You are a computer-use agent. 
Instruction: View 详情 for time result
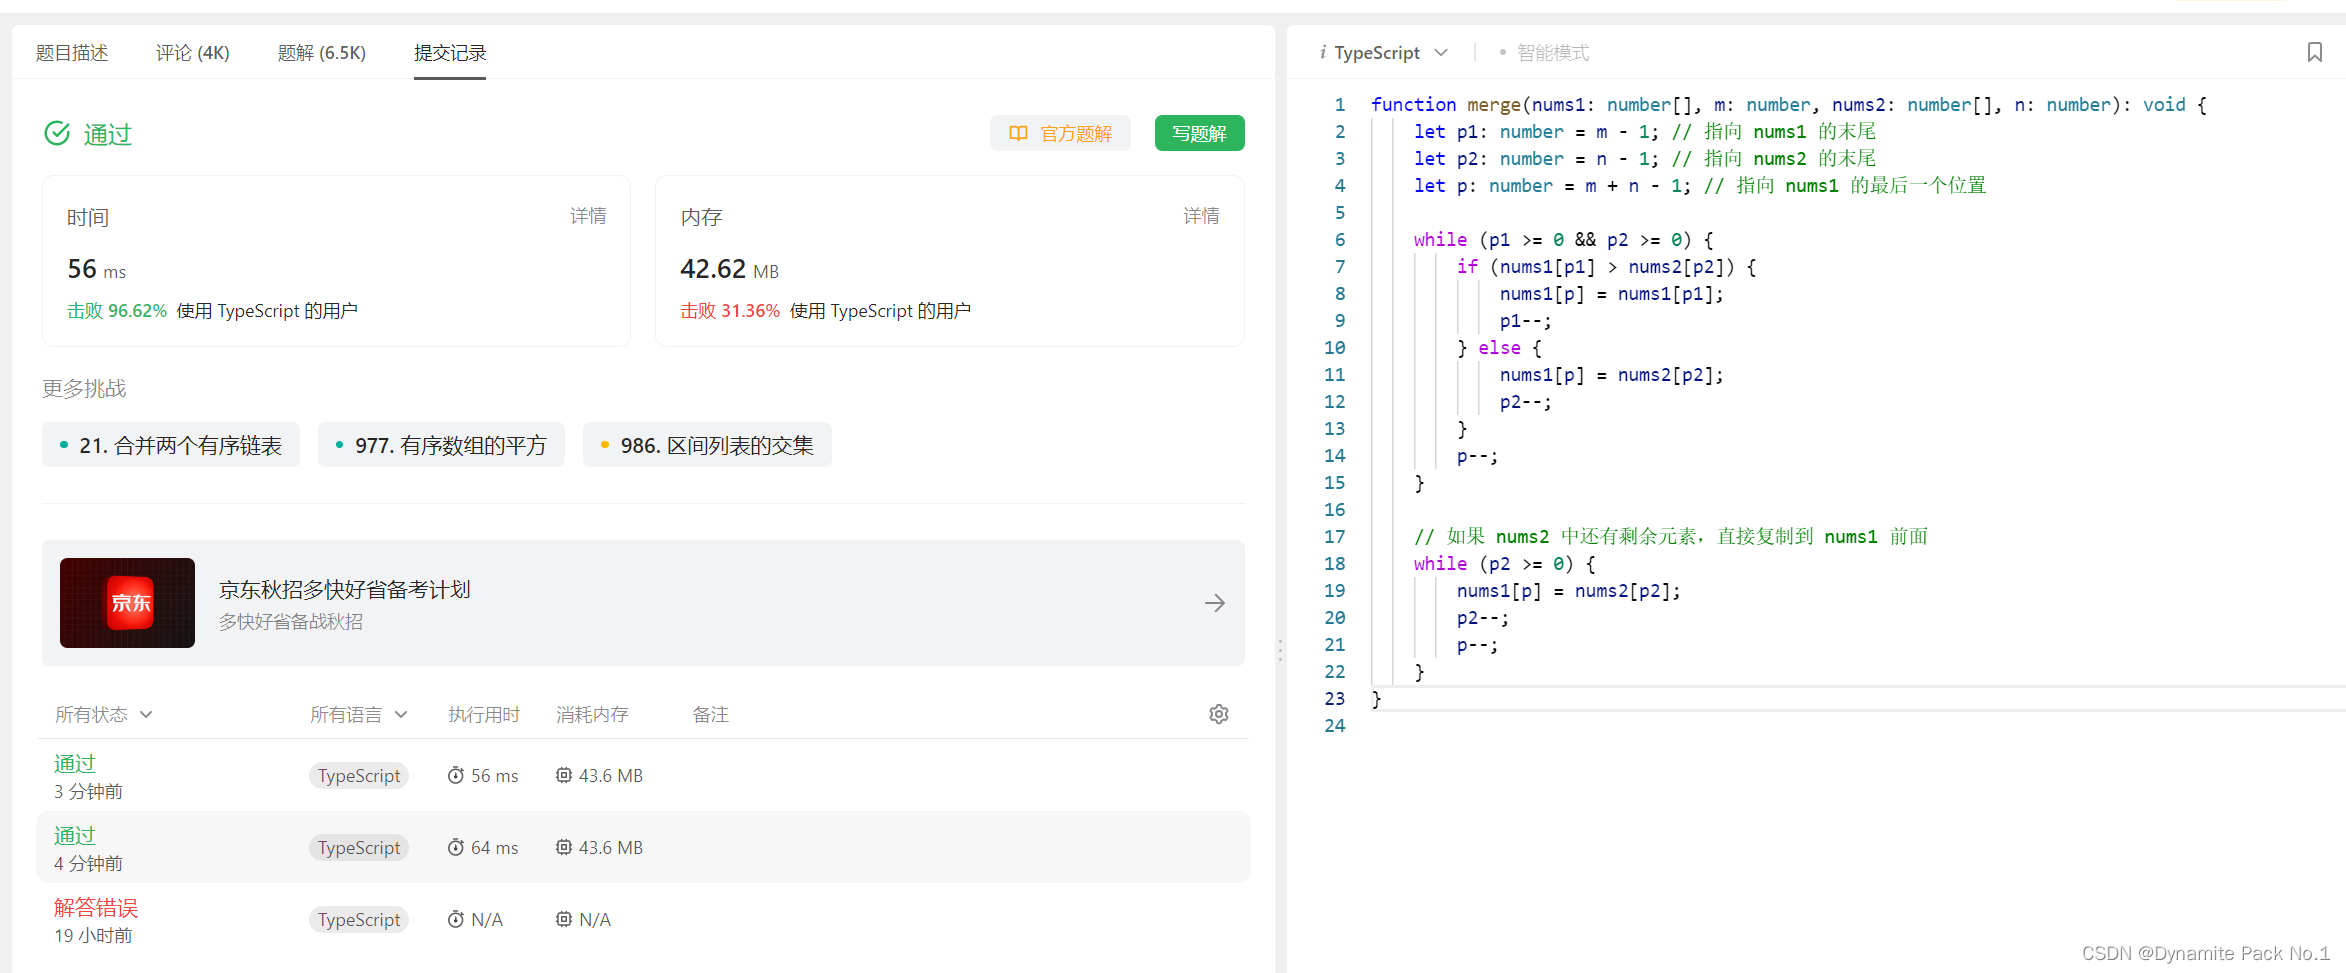[588, 216]
